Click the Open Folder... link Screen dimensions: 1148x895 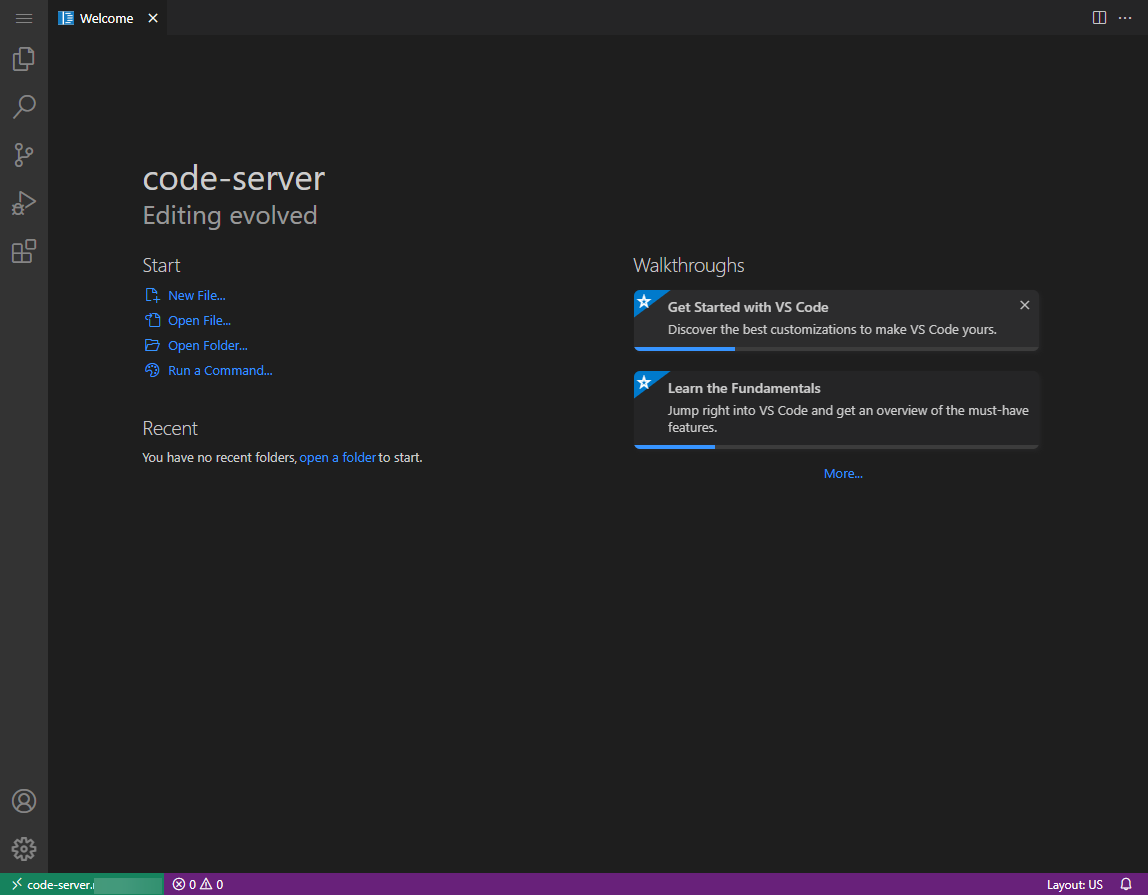pos(207,345)
